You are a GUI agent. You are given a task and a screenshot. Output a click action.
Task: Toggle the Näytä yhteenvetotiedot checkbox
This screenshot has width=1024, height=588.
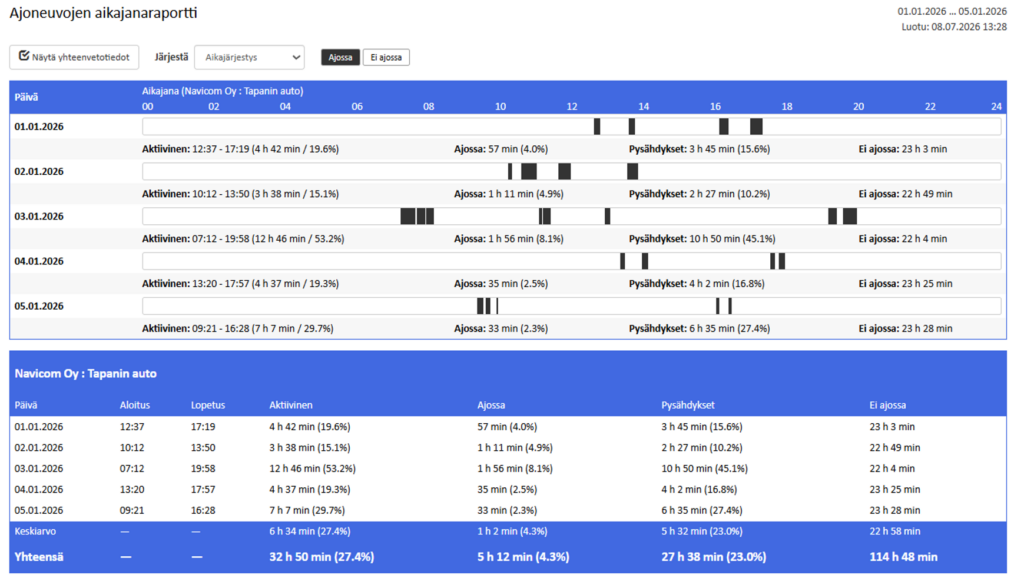tap(74, 57)
